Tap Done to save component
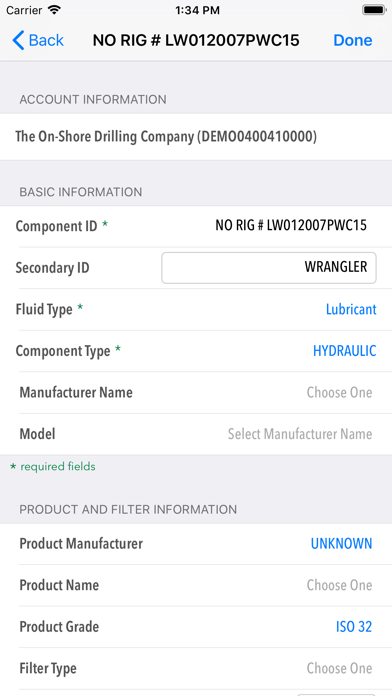This screenshot has height=696, width=392. click(x=352, y=40)
